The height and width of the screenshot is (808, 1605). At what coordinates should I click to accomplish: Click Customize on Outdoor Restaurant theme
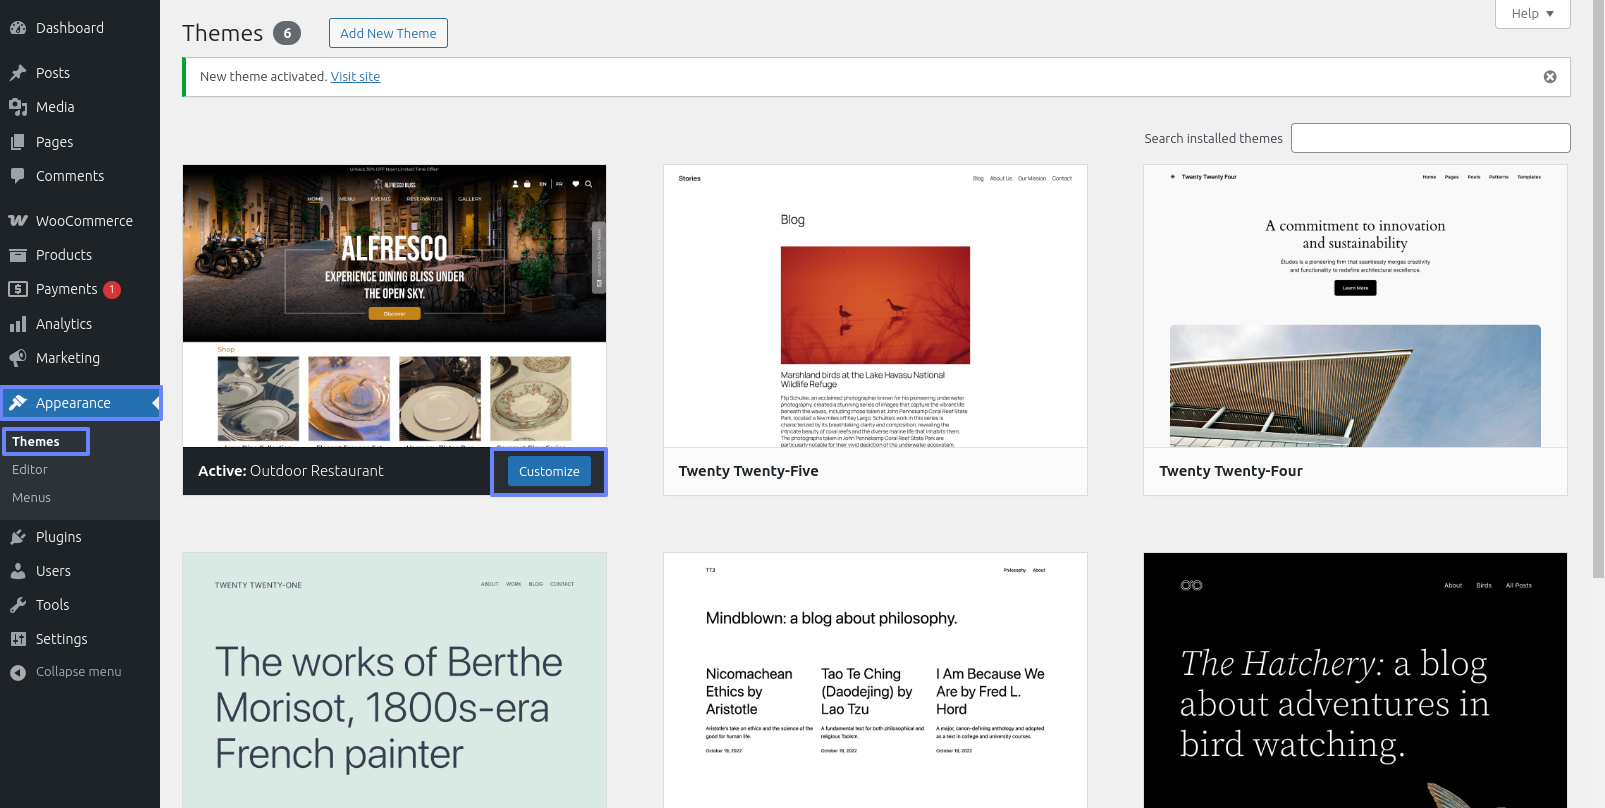pyautogui.click(x=549, y=471)
